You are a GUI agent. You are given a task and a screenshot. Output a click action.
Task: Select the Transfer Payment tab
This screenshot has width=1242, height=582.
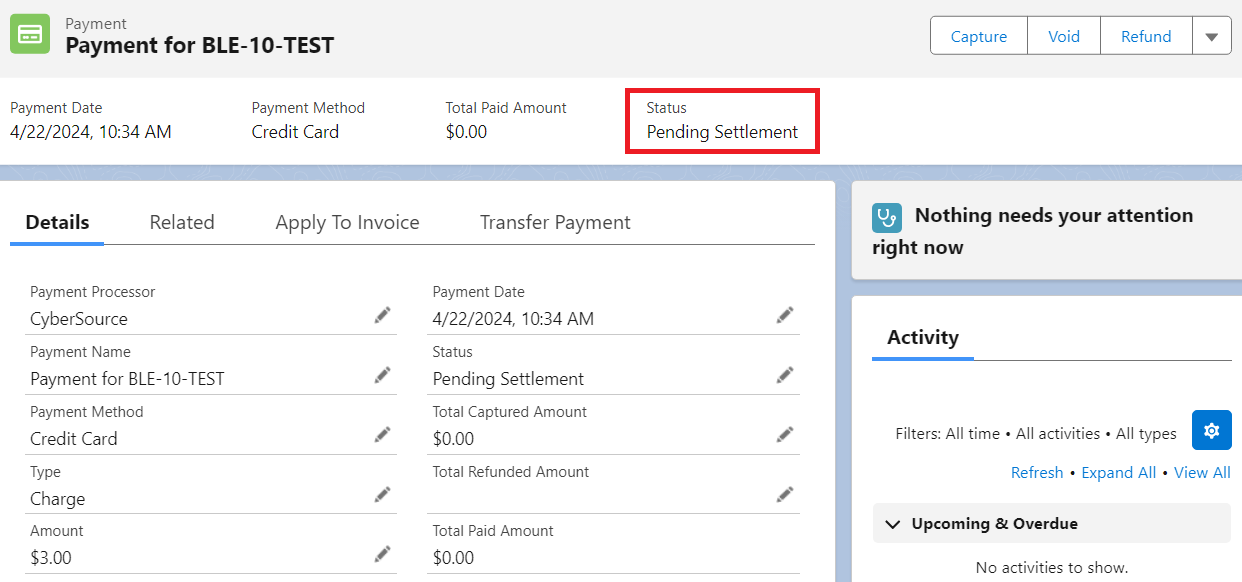point(555,222)
